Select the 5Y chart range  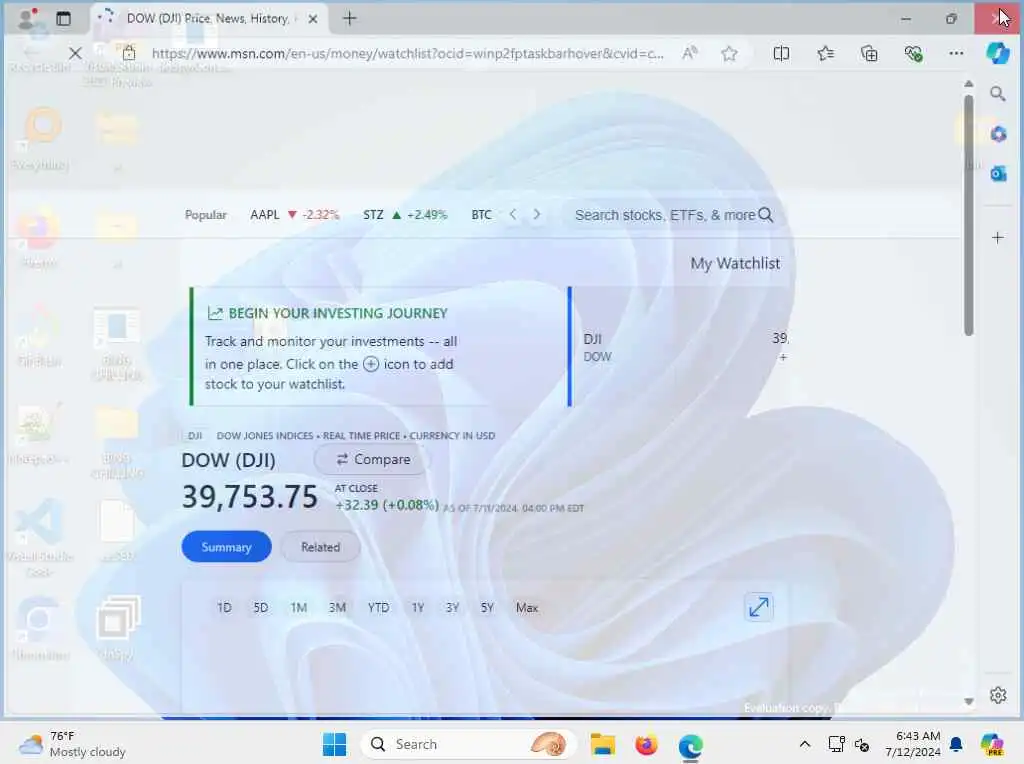487,608
